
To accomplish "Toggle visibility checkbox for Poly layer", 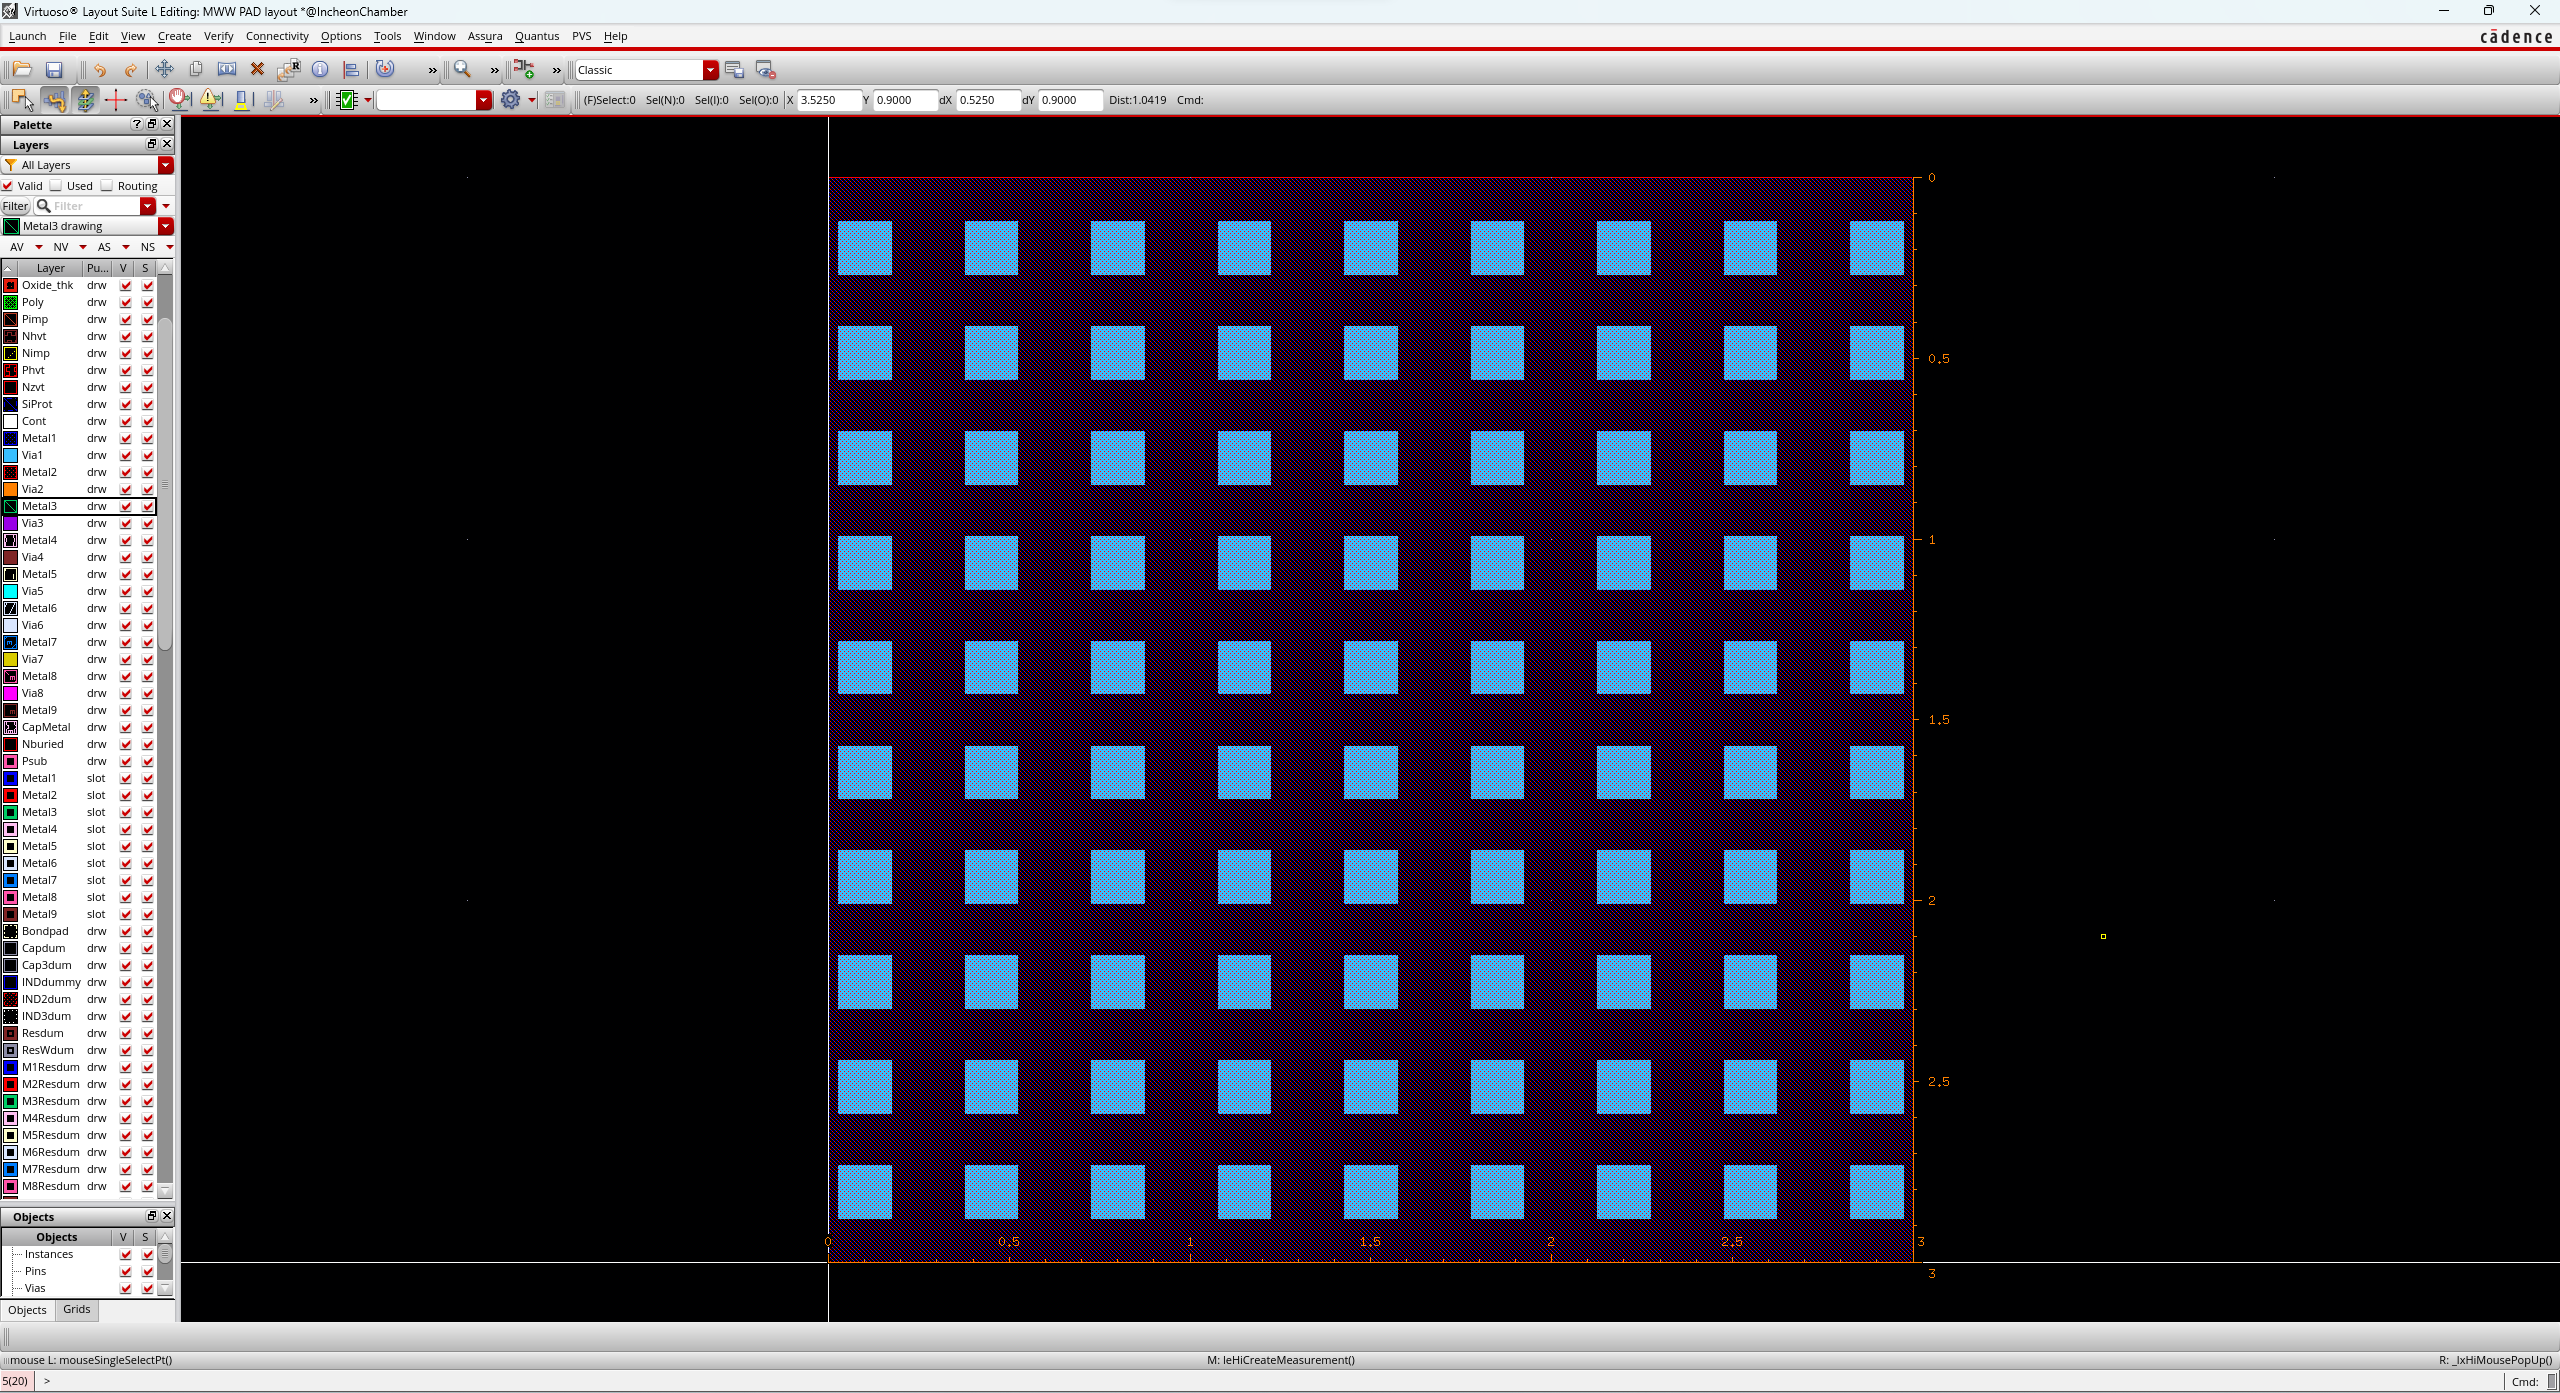I will [126, 303].
